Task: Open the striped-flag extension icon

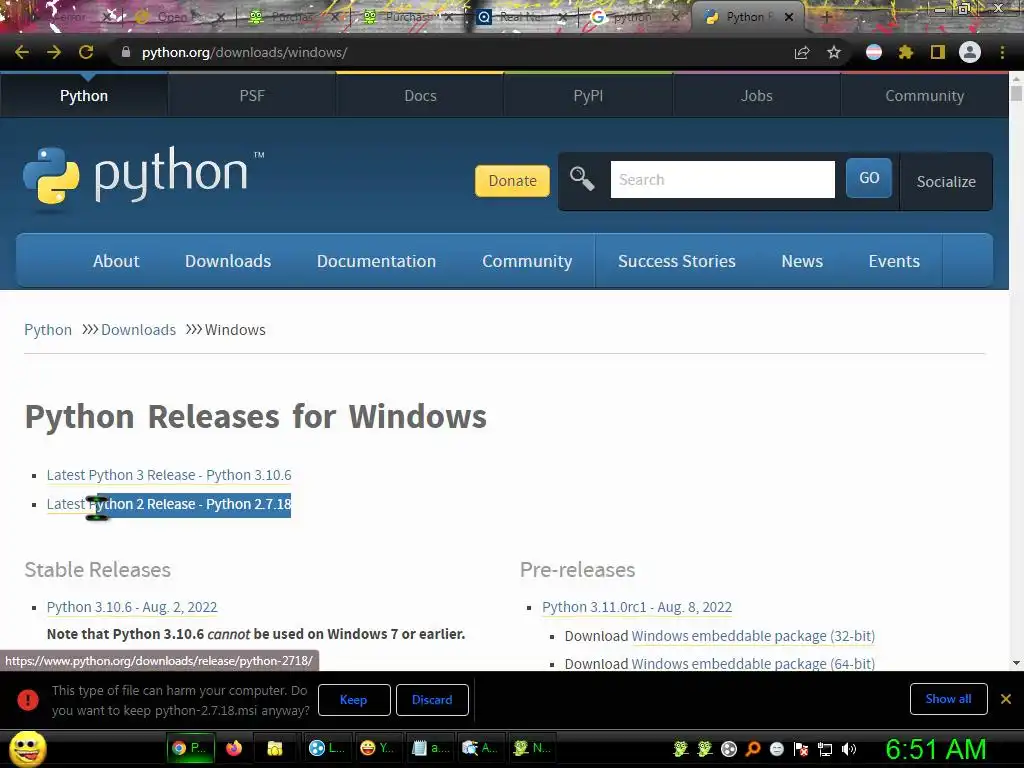Action: pyautogui.click(x=874, y=52)
